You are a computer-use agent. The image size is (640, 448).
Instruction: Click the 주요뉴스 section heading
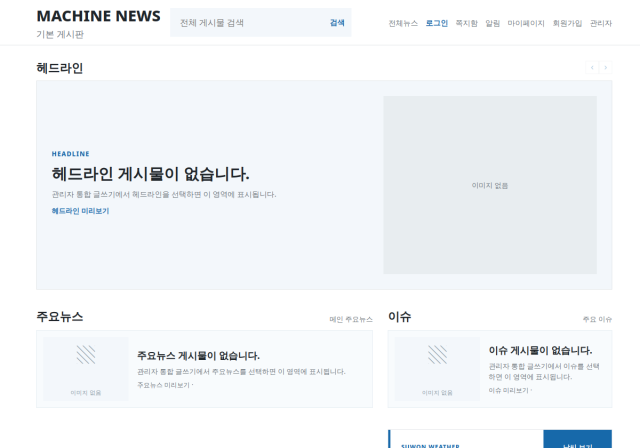[60, 317]
